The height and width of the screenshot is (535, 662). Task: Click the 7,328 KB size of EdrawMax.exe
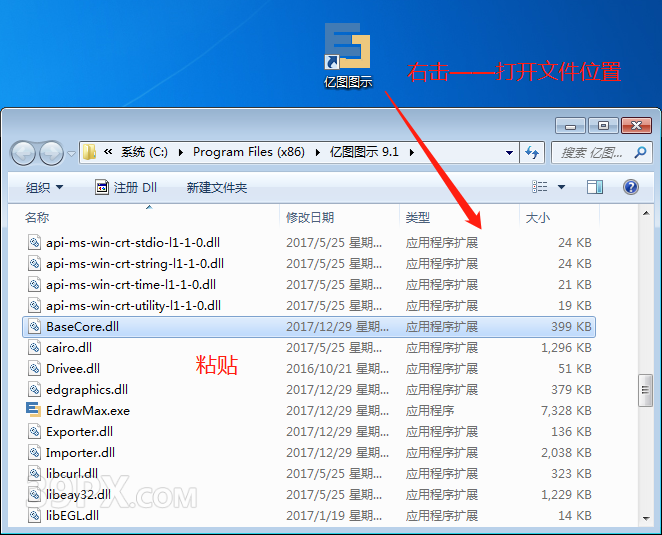pyautogui.click(x=566, y=411)
